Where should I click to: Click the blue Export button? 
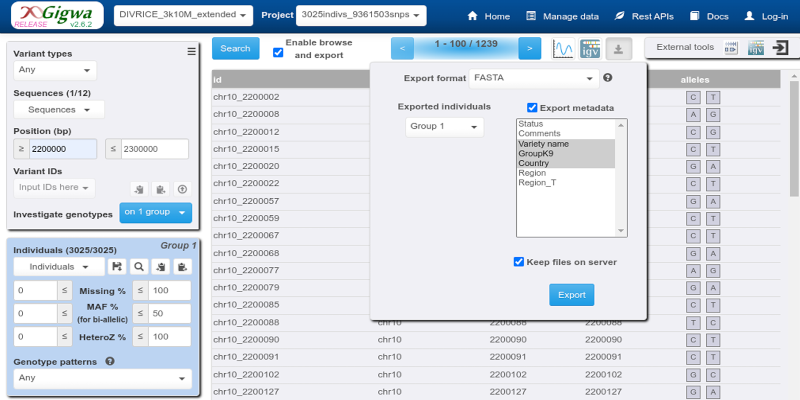(x=571, y=295)
